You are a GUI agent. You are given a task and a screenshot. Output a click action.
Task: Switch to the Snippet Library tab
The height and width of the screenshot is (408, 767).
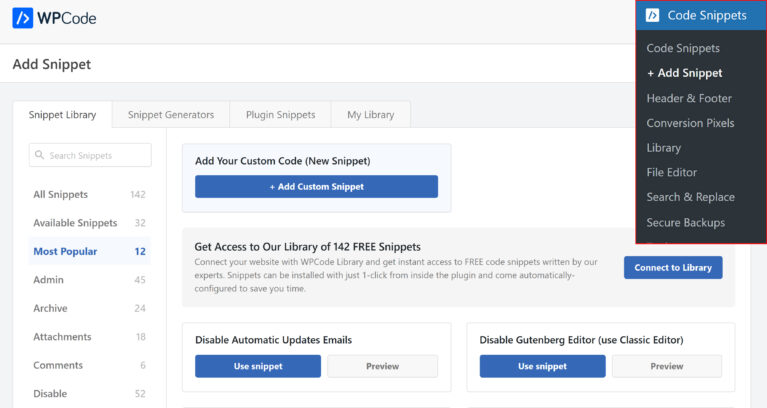63,114
